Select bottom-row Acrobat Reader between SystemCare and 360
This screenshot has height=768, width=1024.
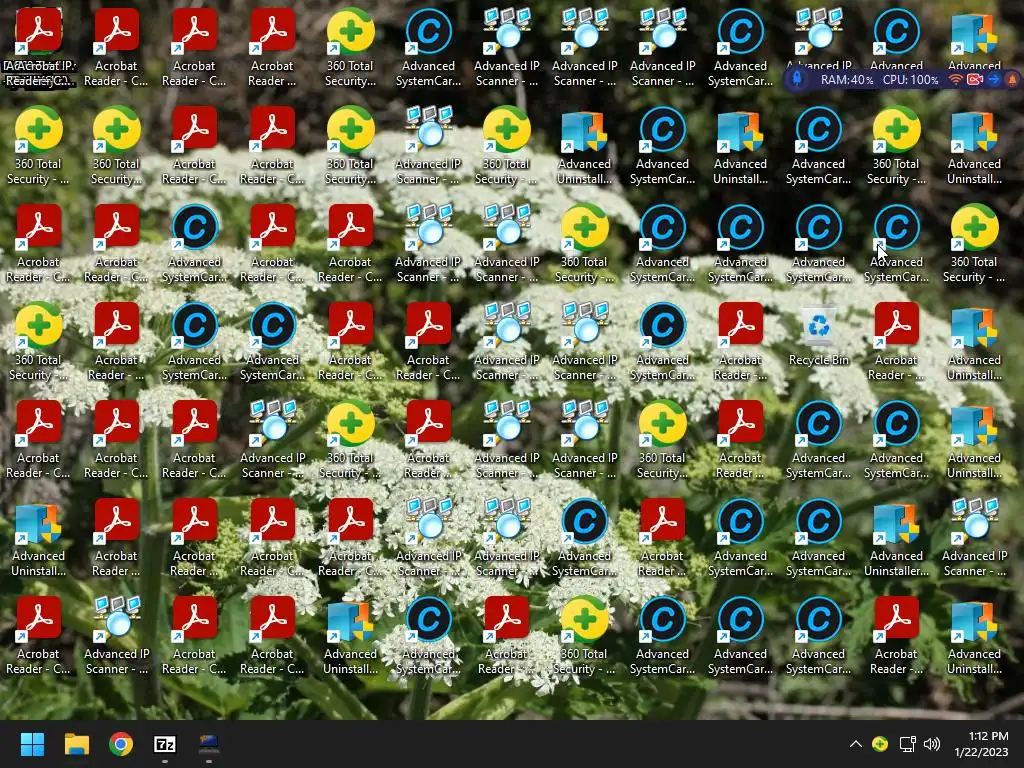pos(506,634)
